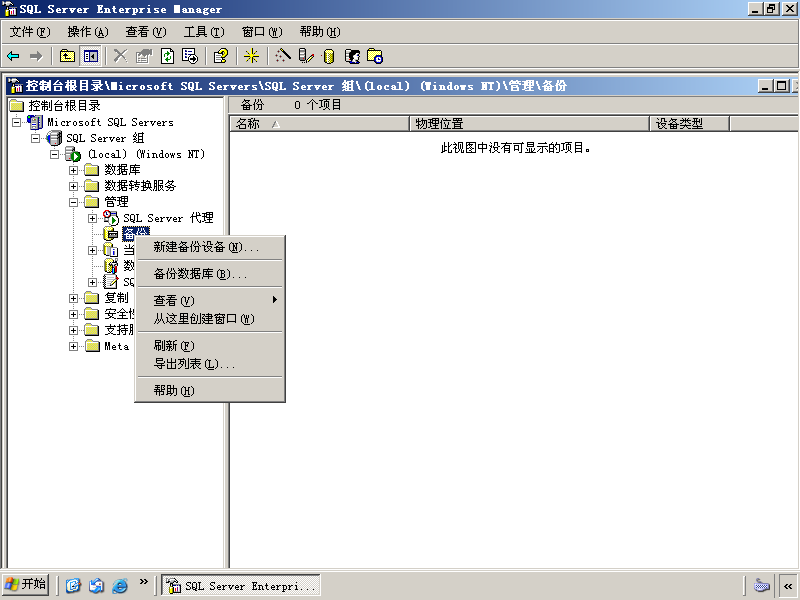This screenshot has height=600, width=800.
Task: Choose 导出列表(L)... in context menu
Action: [x=210, y=364]
